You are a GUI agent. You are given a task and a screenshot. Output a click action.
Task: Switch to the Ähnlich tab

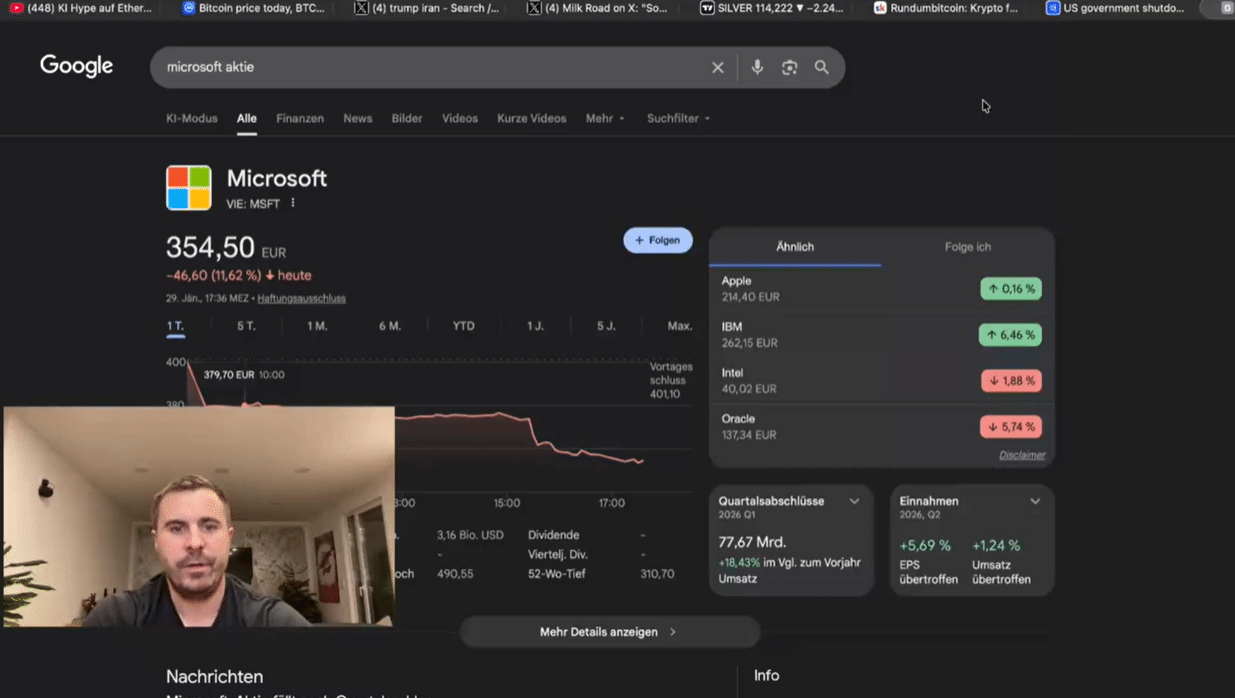pos(795,247)
